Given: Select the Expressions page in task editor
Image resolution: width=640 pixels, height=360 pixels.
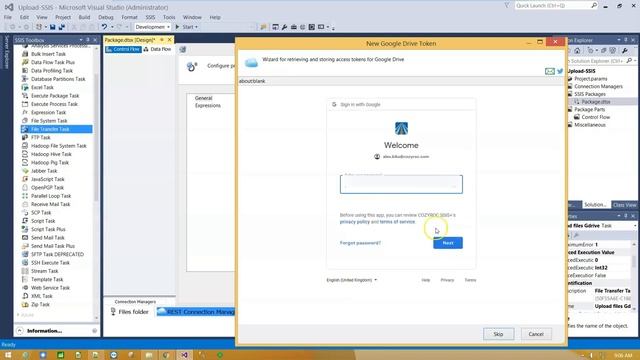Looking at the screenshot, I should click(x=208, y=105).
